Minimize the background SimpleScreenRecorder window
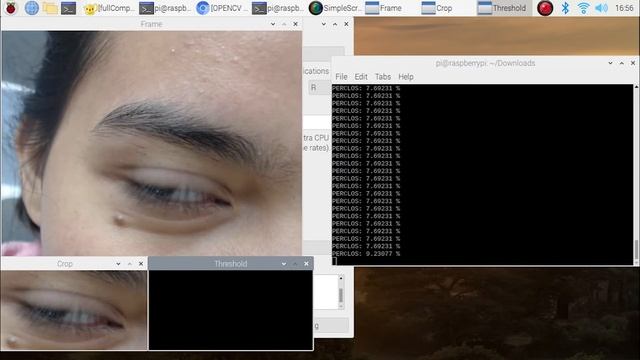This screenshot has width=640, height=360. 323,24
